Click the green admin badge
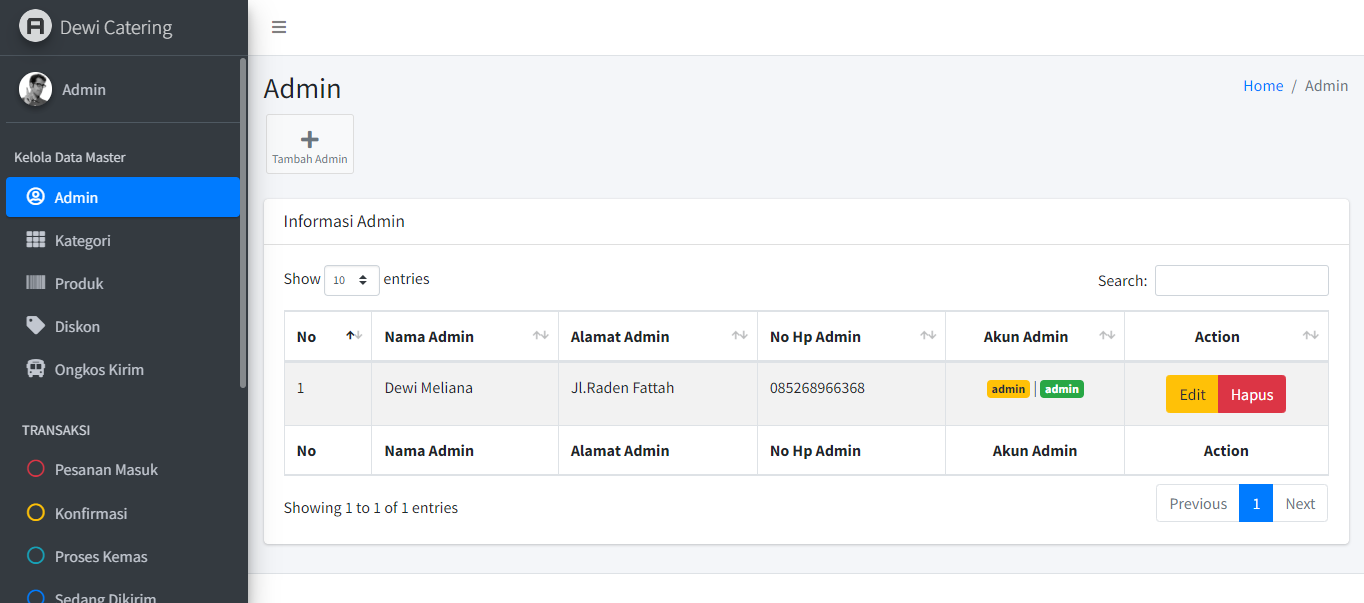Viewport: 1364px width, 603px height. 1062,389
